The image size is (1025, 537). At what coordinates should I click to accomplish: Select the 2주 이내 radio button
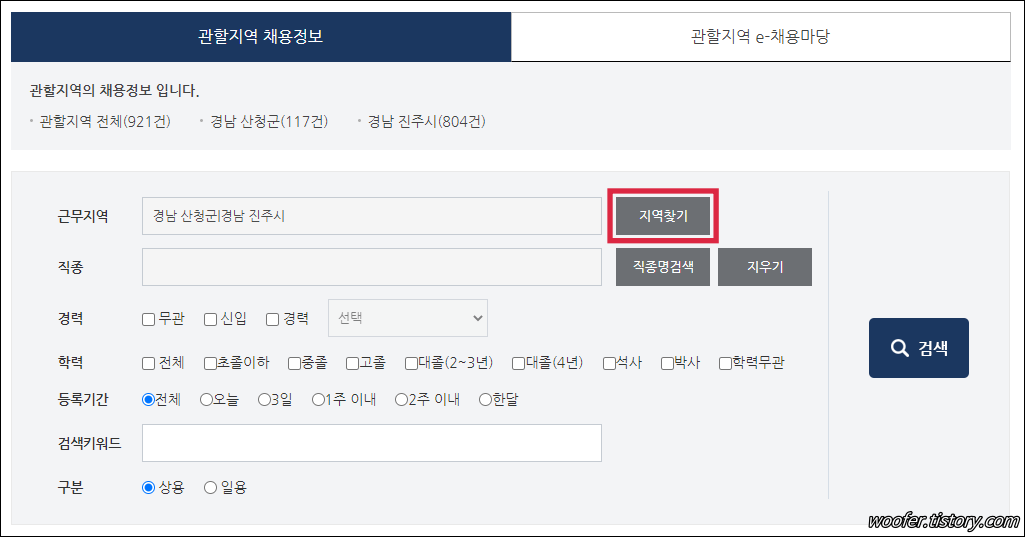pos(401,400)
